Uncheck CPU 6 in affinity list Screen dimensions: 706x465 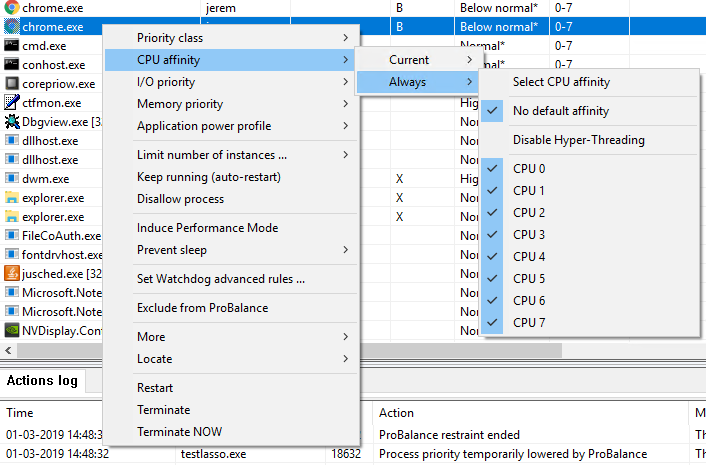tap(492, 300)
